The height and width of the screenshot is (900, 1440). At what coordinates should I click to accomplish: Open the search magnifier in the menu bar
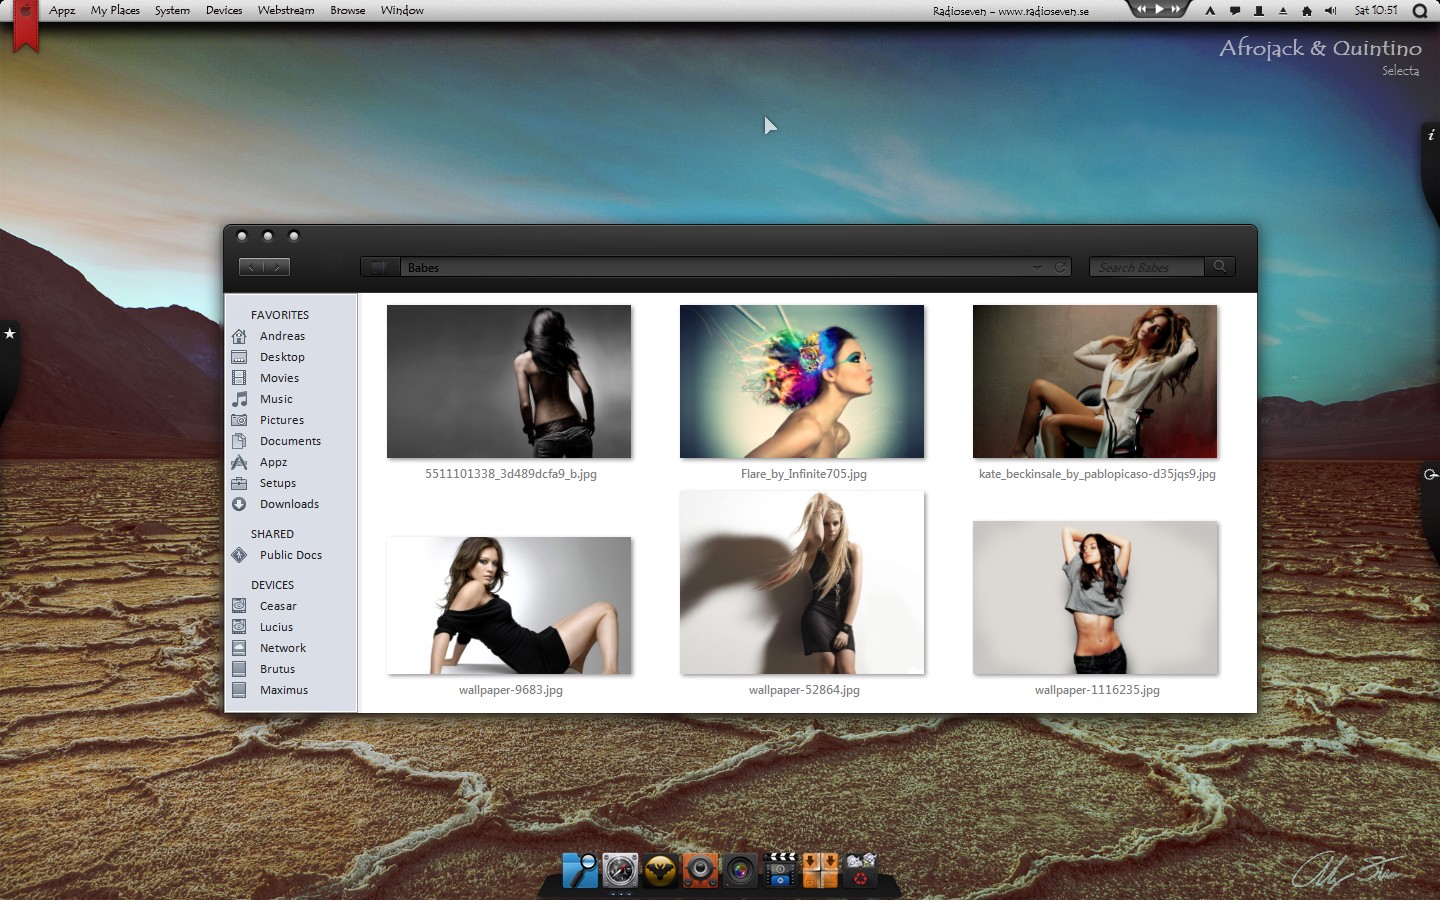[x=1420, y=11]
